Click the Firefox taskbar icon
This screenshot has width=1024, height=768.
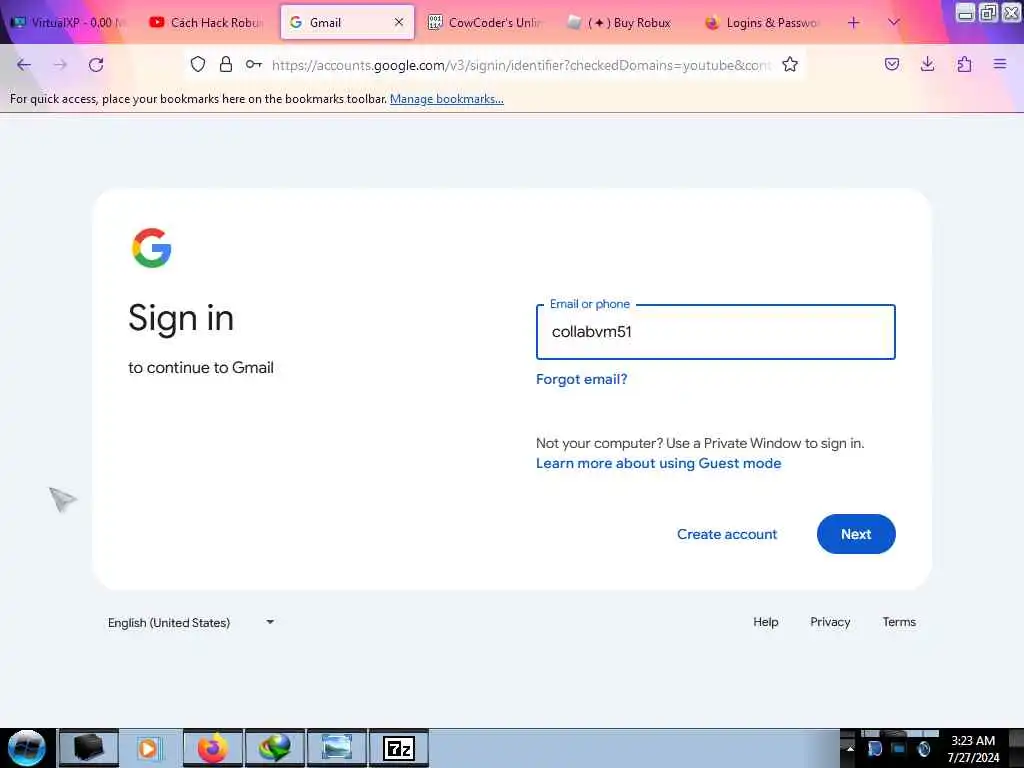point(213,748)
